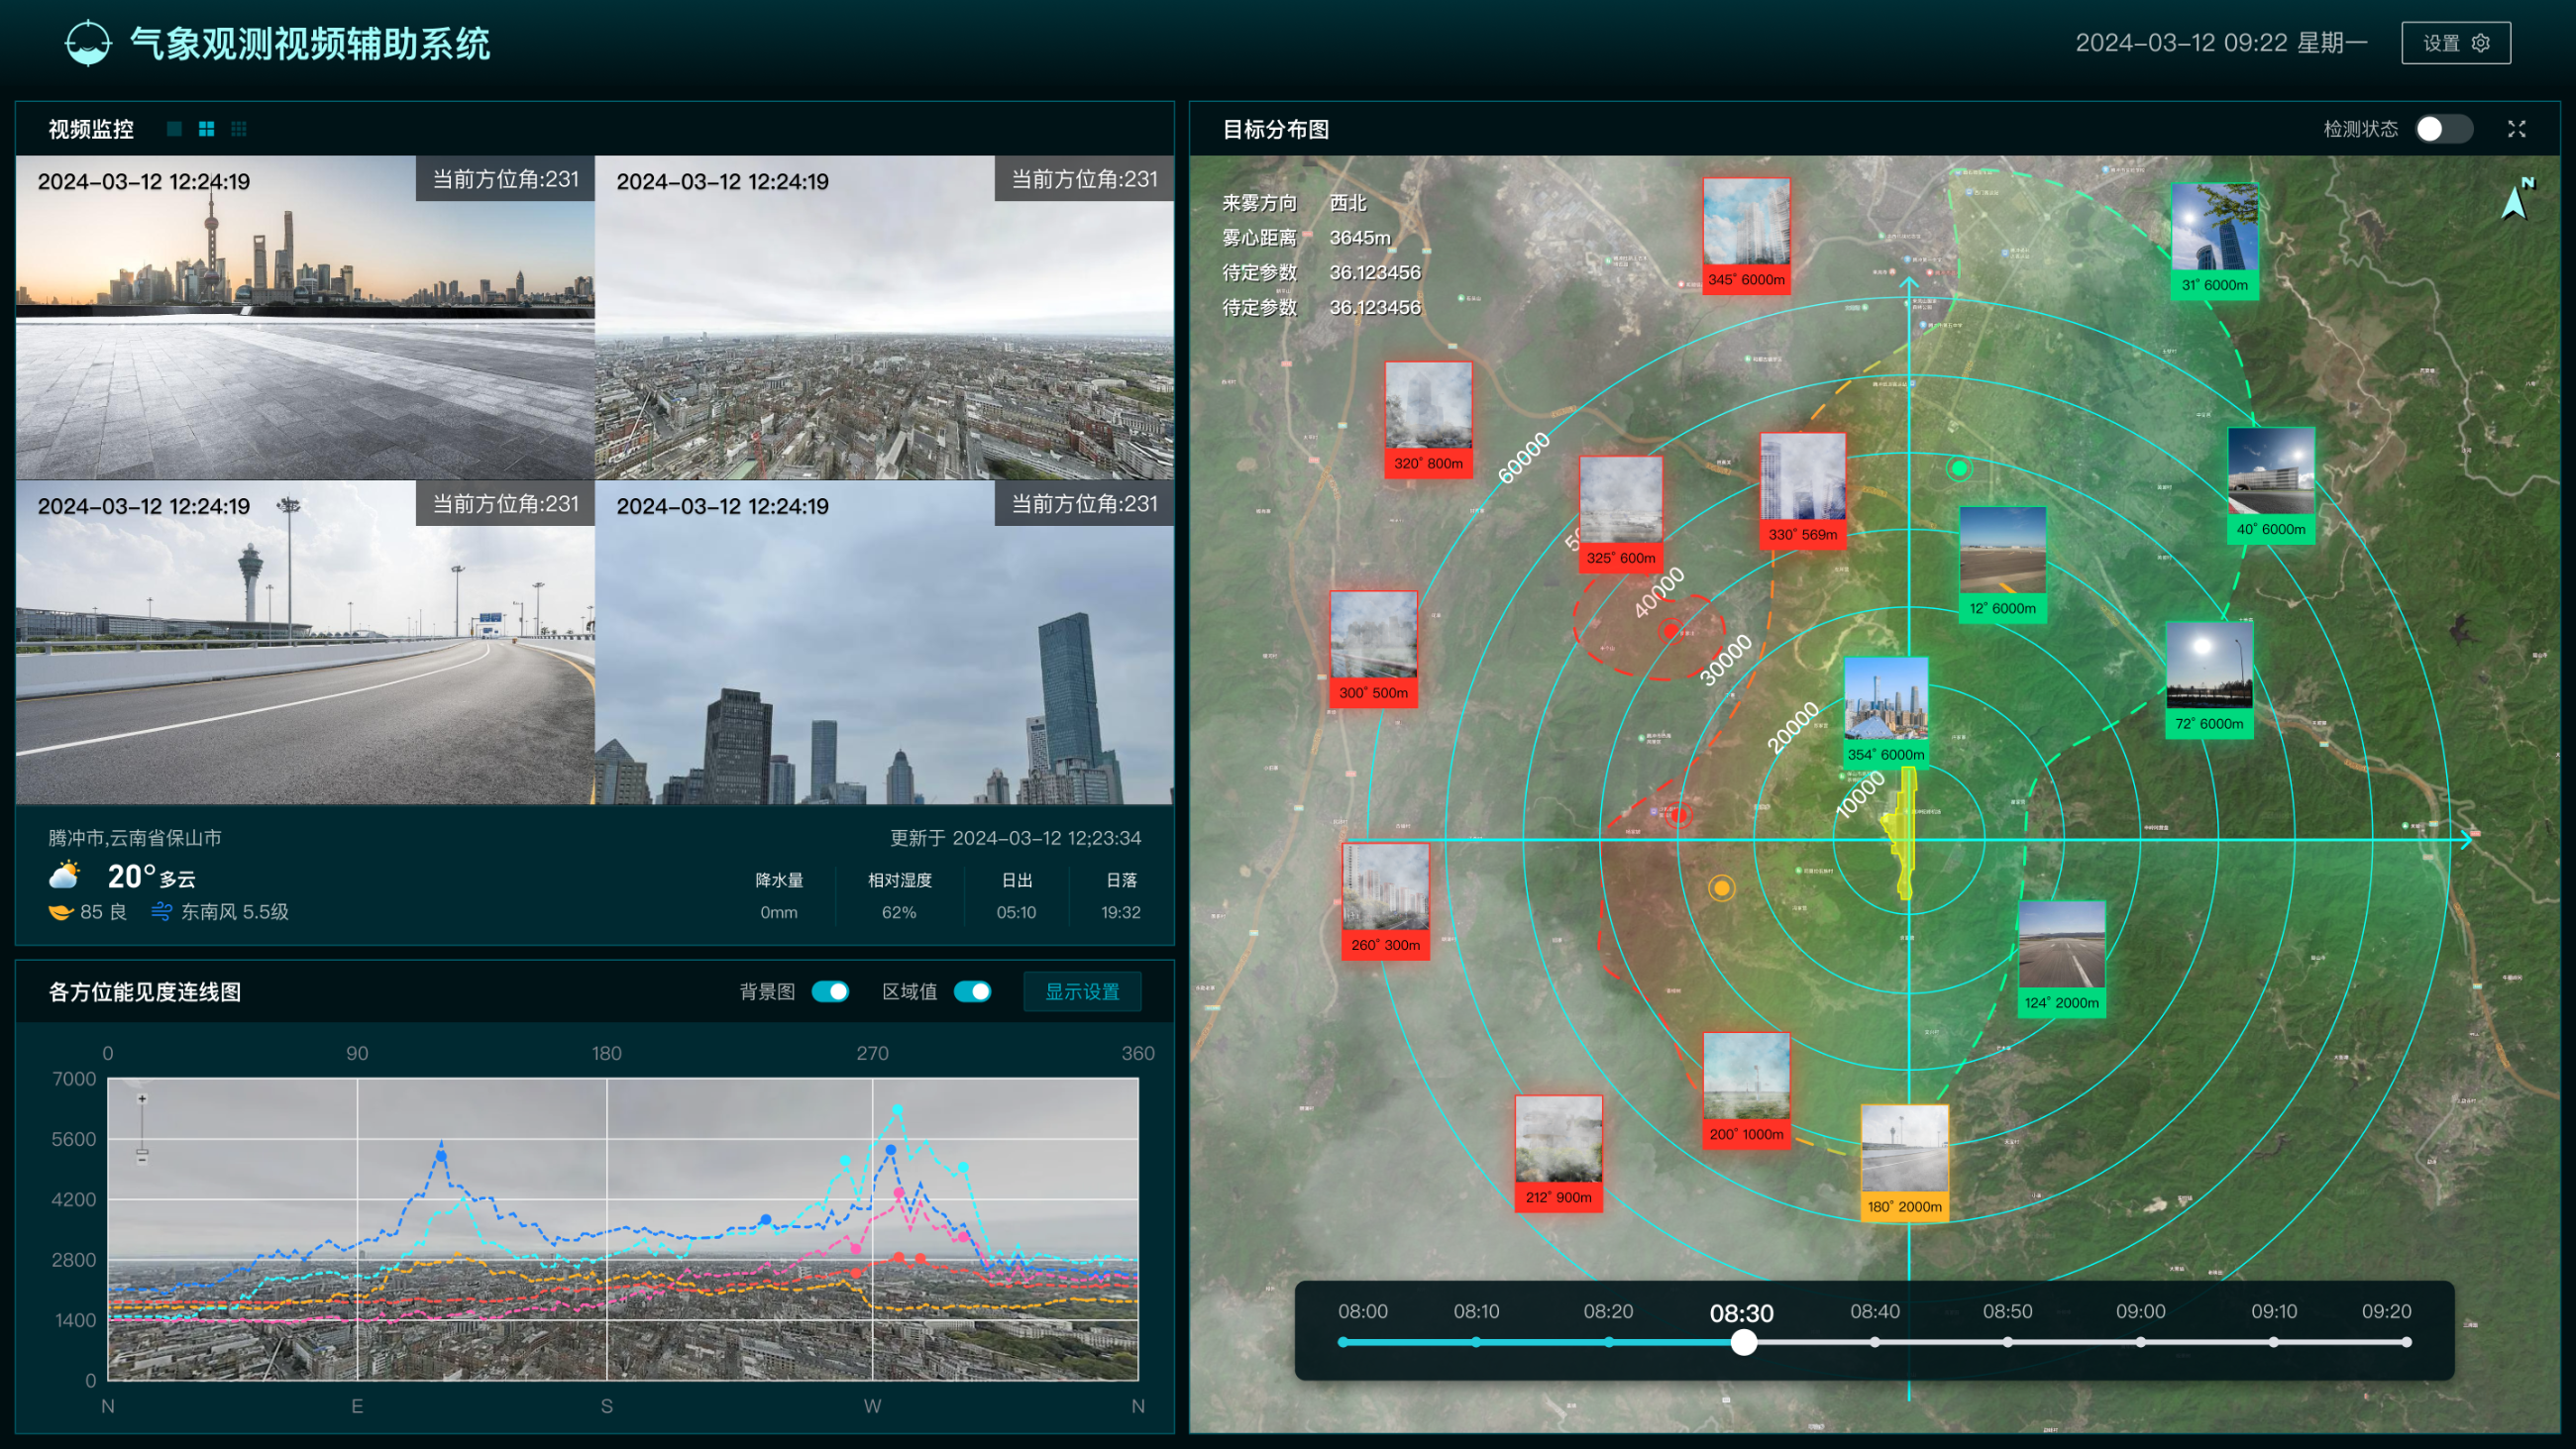Open the 40° 6000m target thumbnail
Viewport: 2576px width, 1449px height.
click(x=2270, y=485)
